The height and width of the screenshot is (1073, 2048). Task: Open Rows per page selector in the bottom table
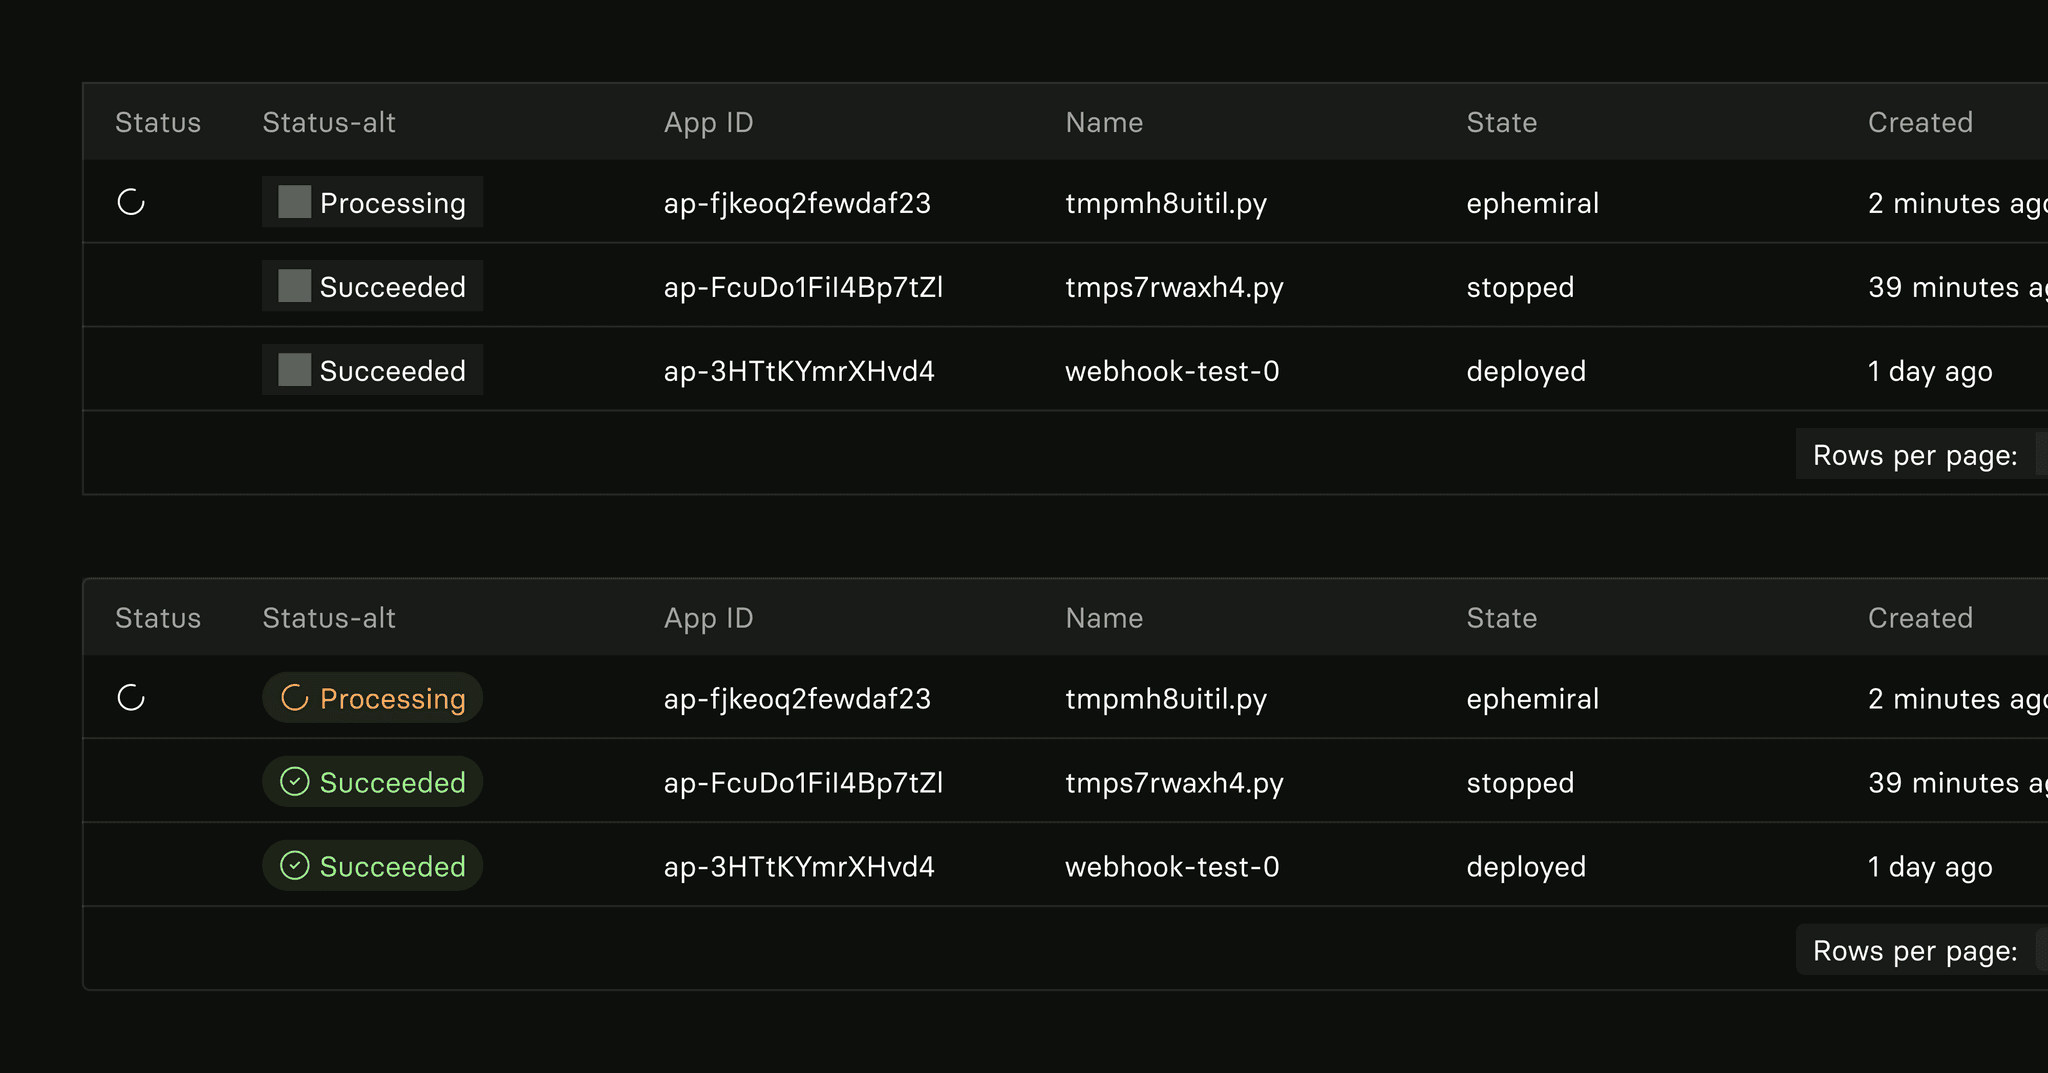tap(1921, 951)
